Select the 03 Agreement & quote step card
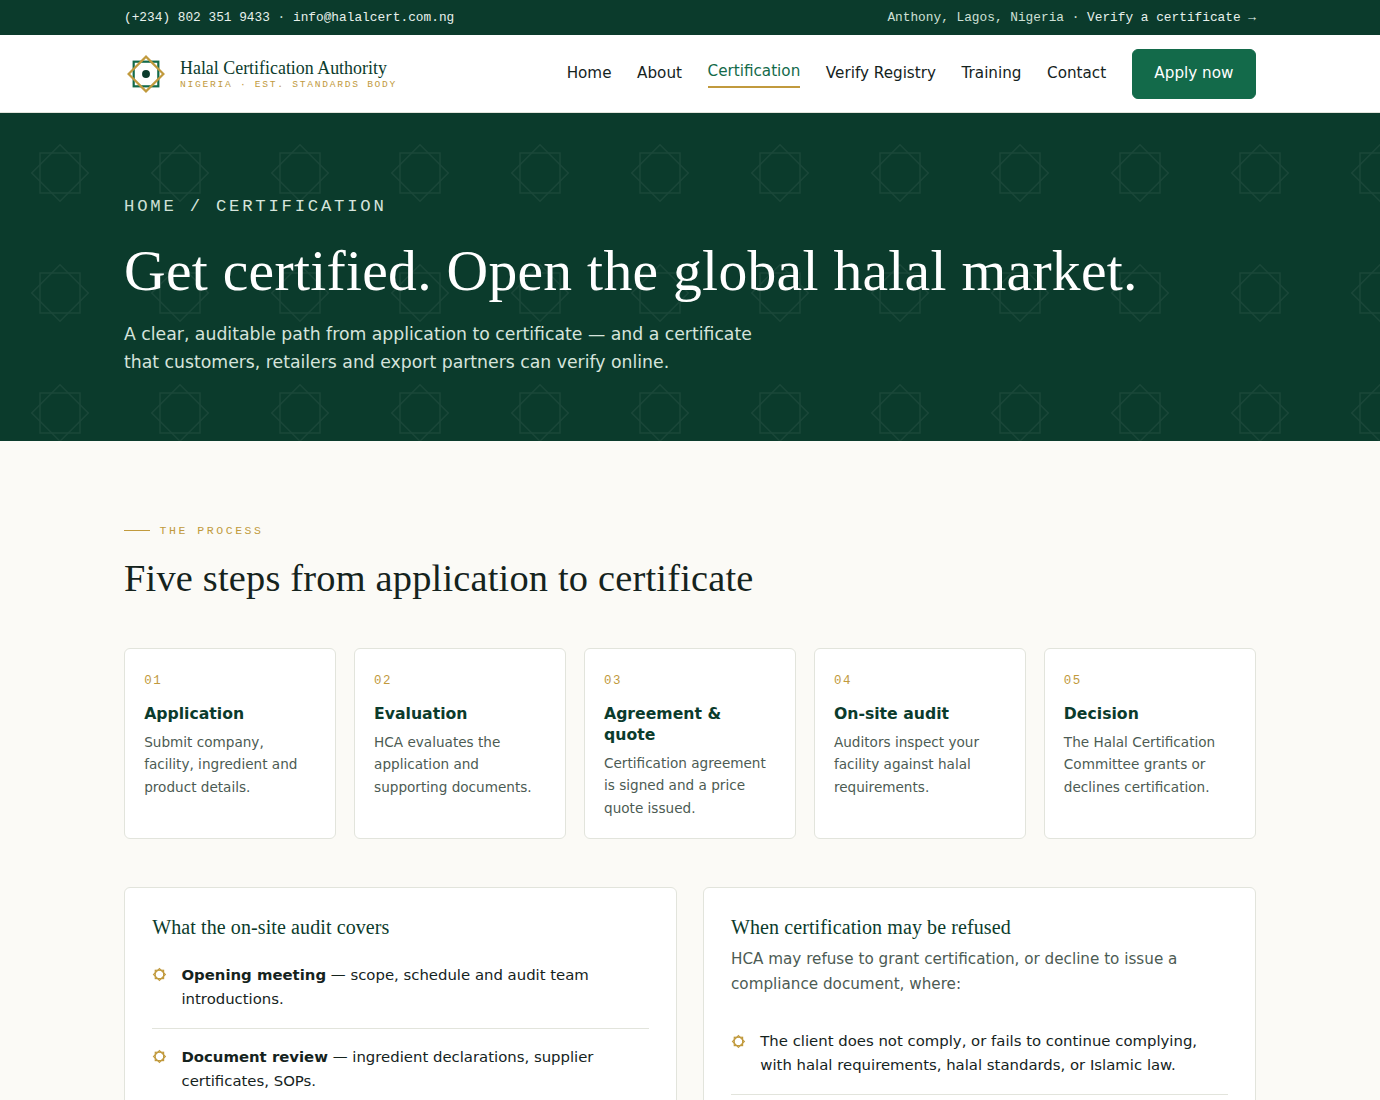The width and height of the screenshot is (1380, 1100). [x=690, y=743]
